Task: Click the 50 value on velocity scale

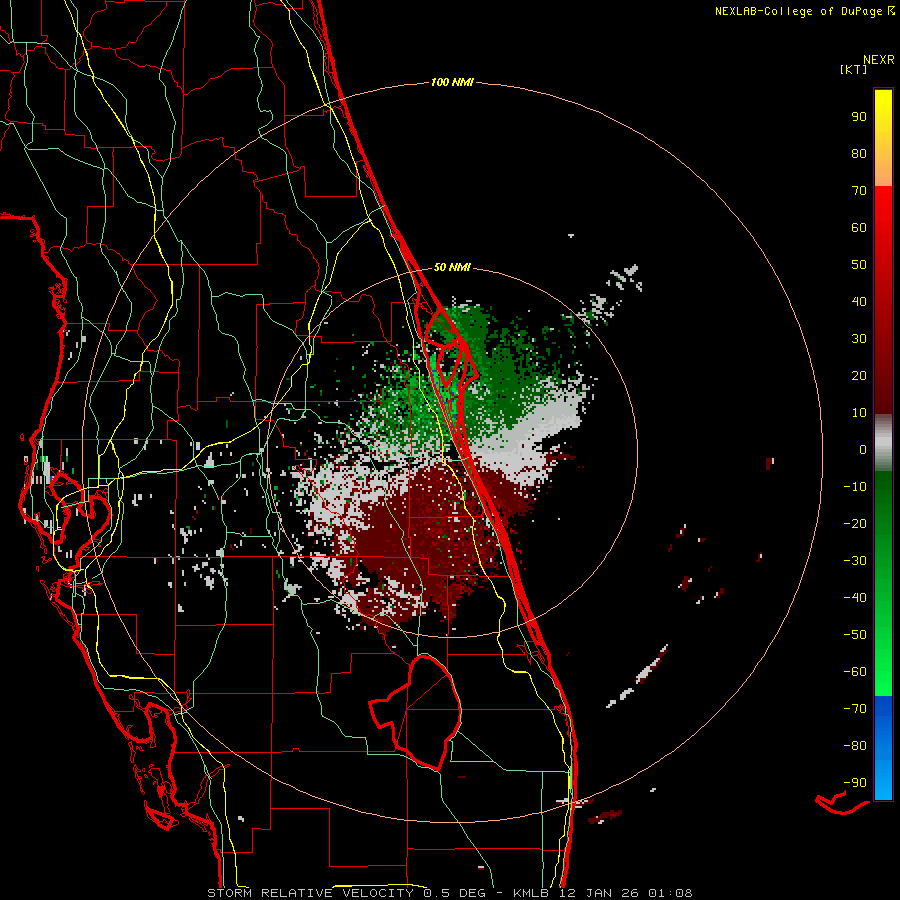Action: point(859,265)
